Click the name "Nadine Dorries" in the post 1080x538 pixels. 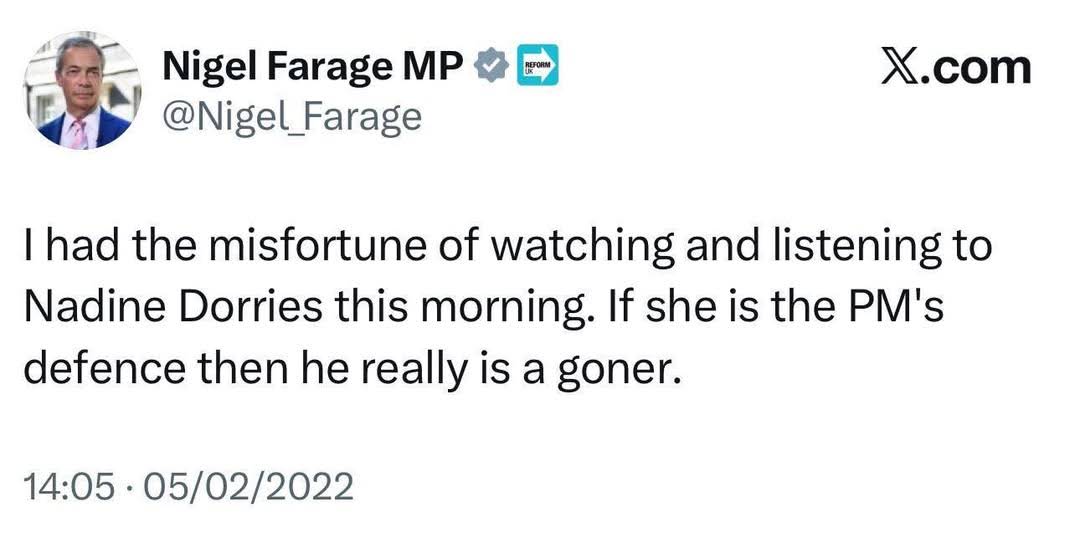click(170, 312)
